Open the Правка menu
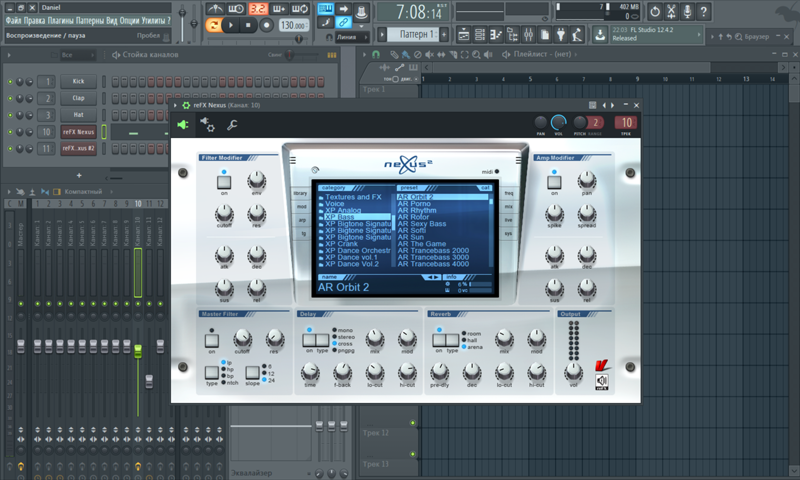The height and width of the screenshot is (480, 800). 34,20
